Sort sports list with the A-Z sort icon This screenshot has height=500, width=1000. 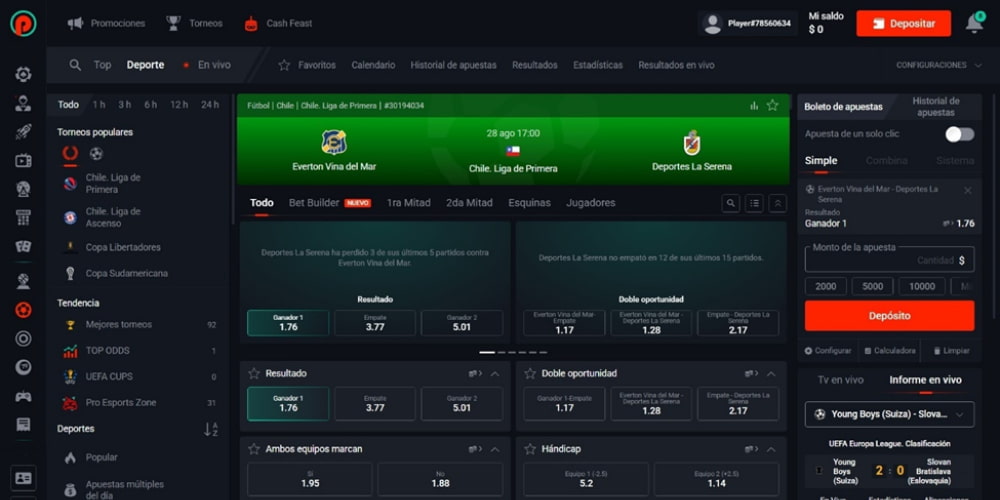click(x=210, y=429)
